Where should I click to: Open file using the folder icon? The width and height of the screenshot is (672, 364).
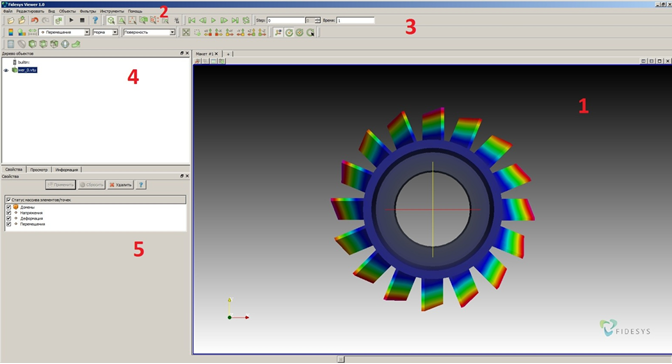pos(10,20)
